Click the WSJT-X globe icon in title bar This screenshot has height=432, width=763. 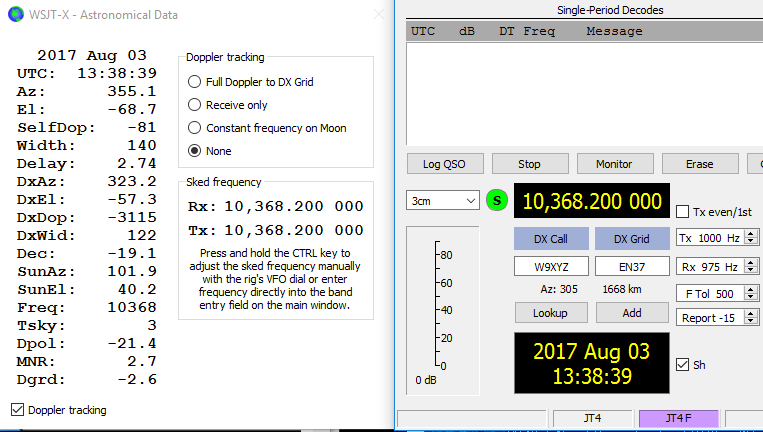13,14
